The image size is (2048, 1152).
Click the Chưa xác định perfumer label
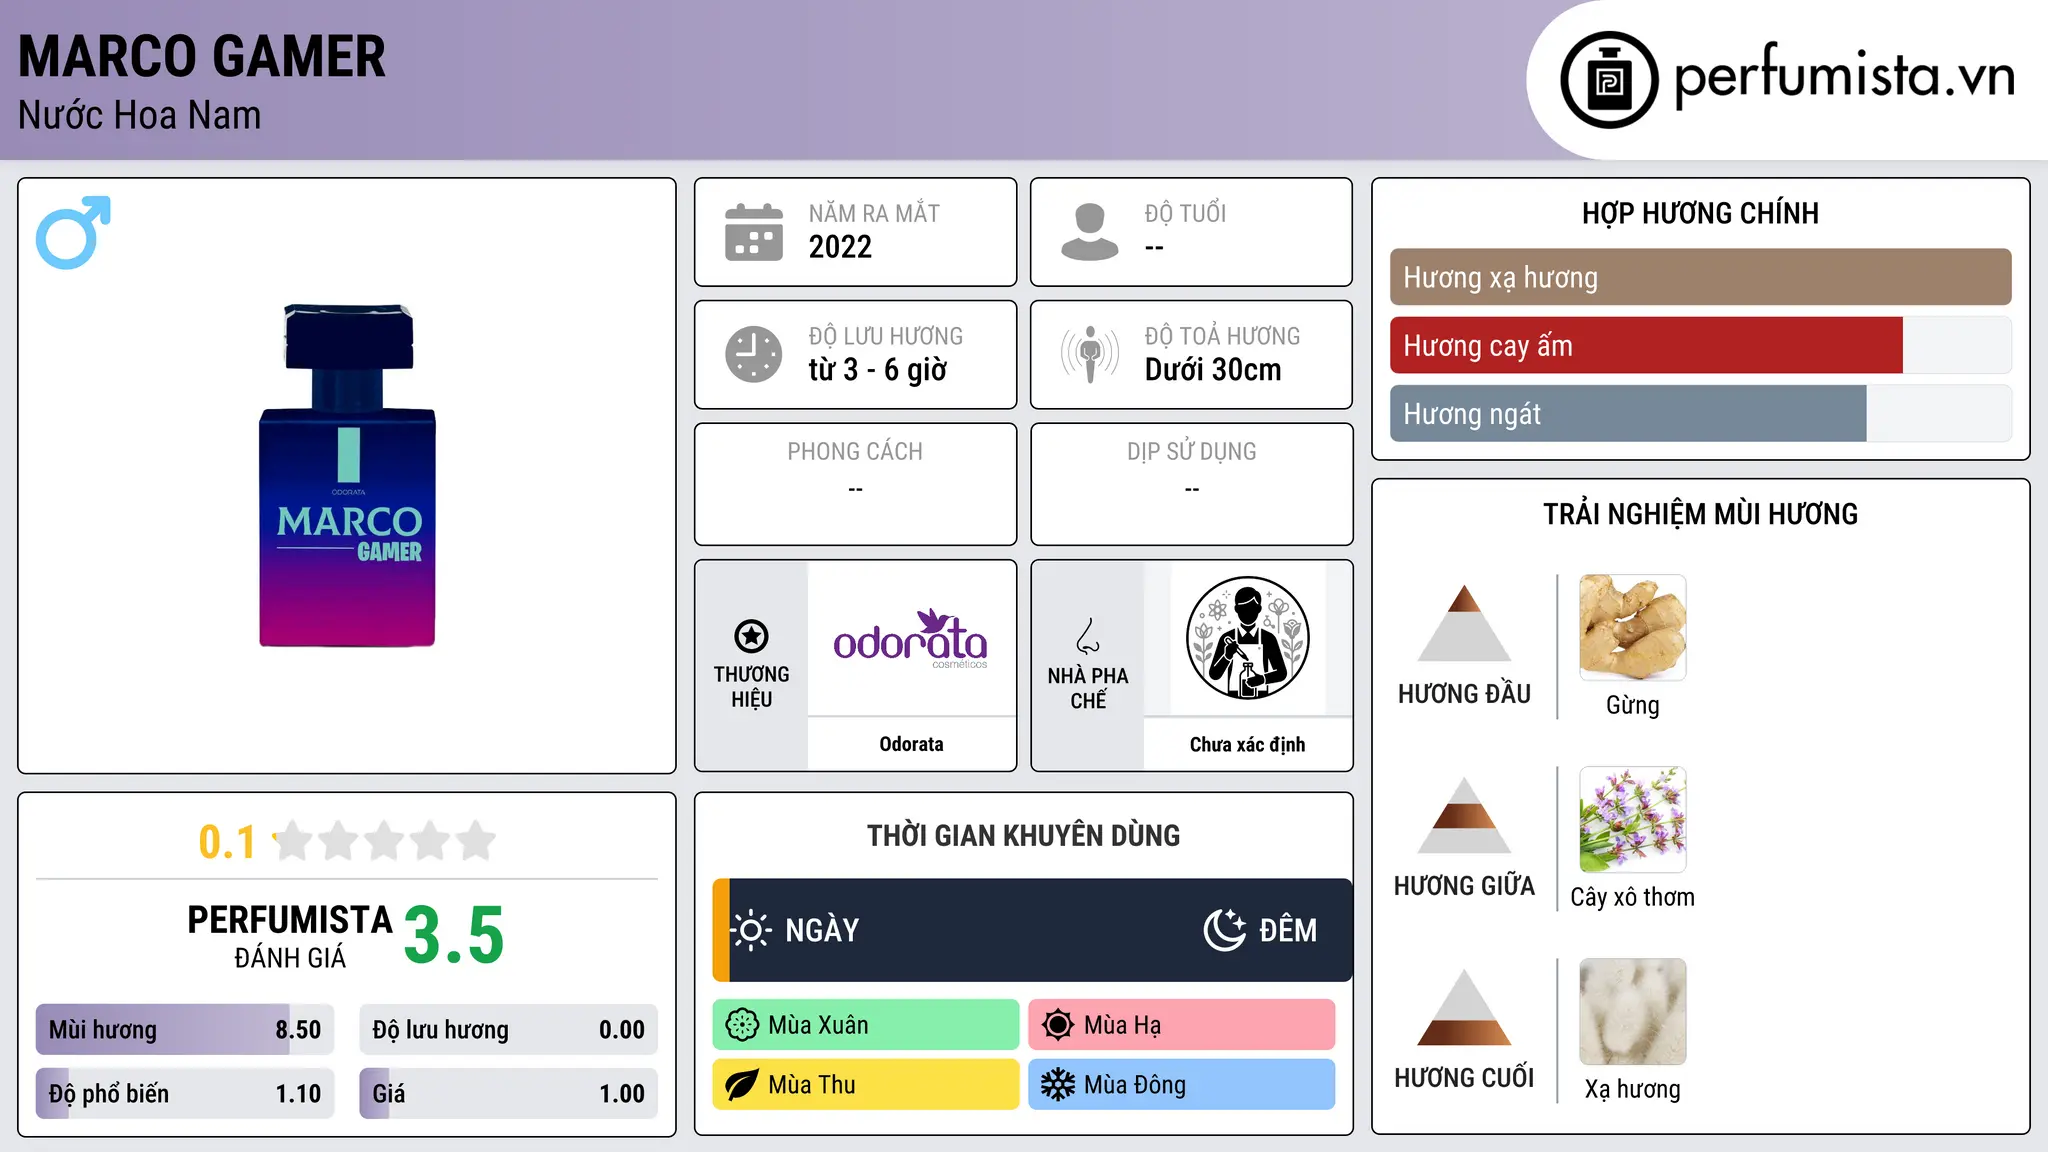pos(1247,744)
